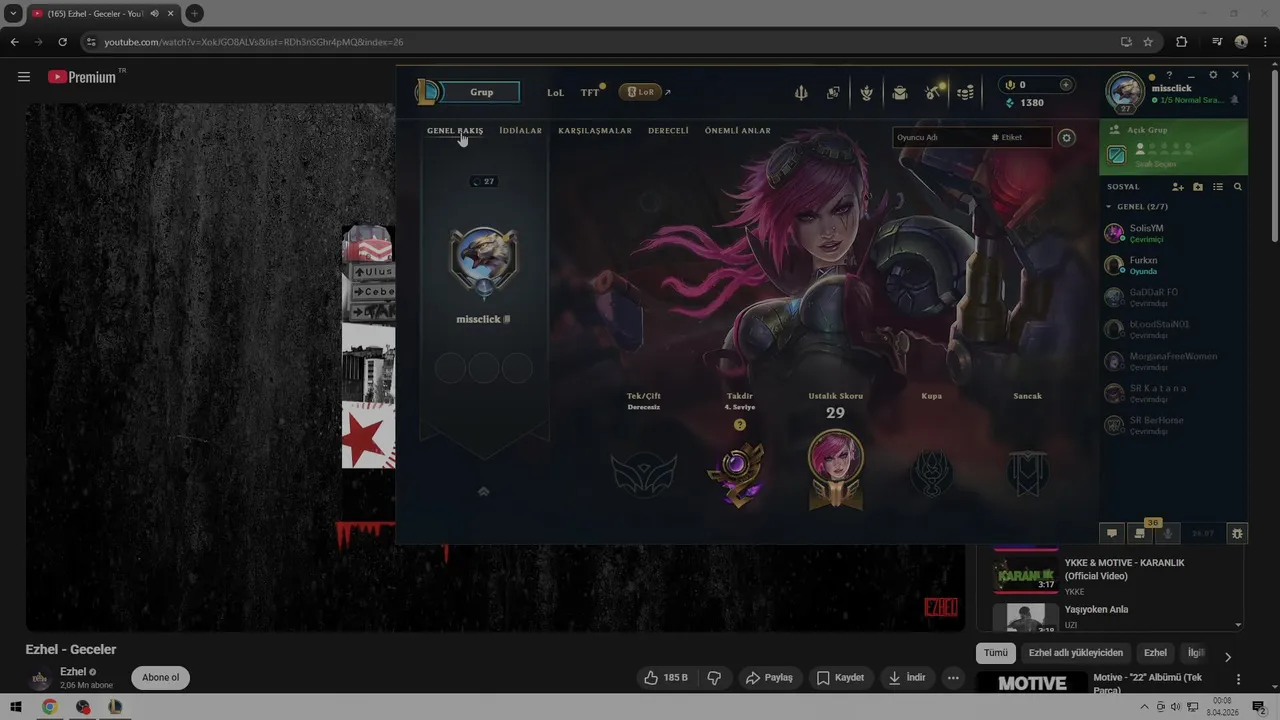Click the Paylaş share button
The height and width of the screenshot is (720, 1280).
(769, 677)
